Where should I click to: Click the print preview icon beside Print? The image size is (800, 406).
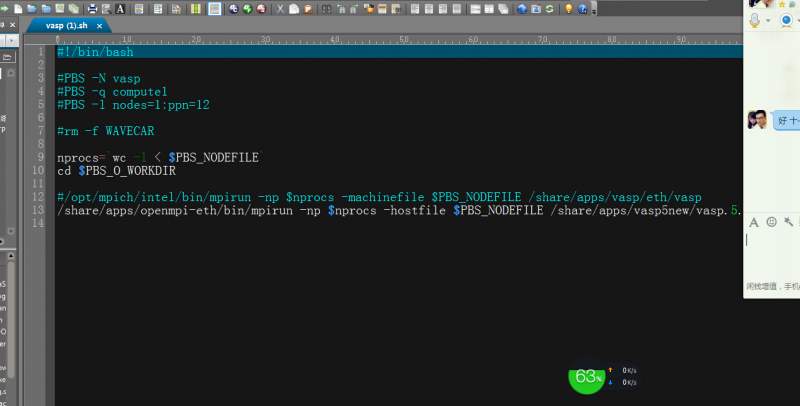pos(106,9)
